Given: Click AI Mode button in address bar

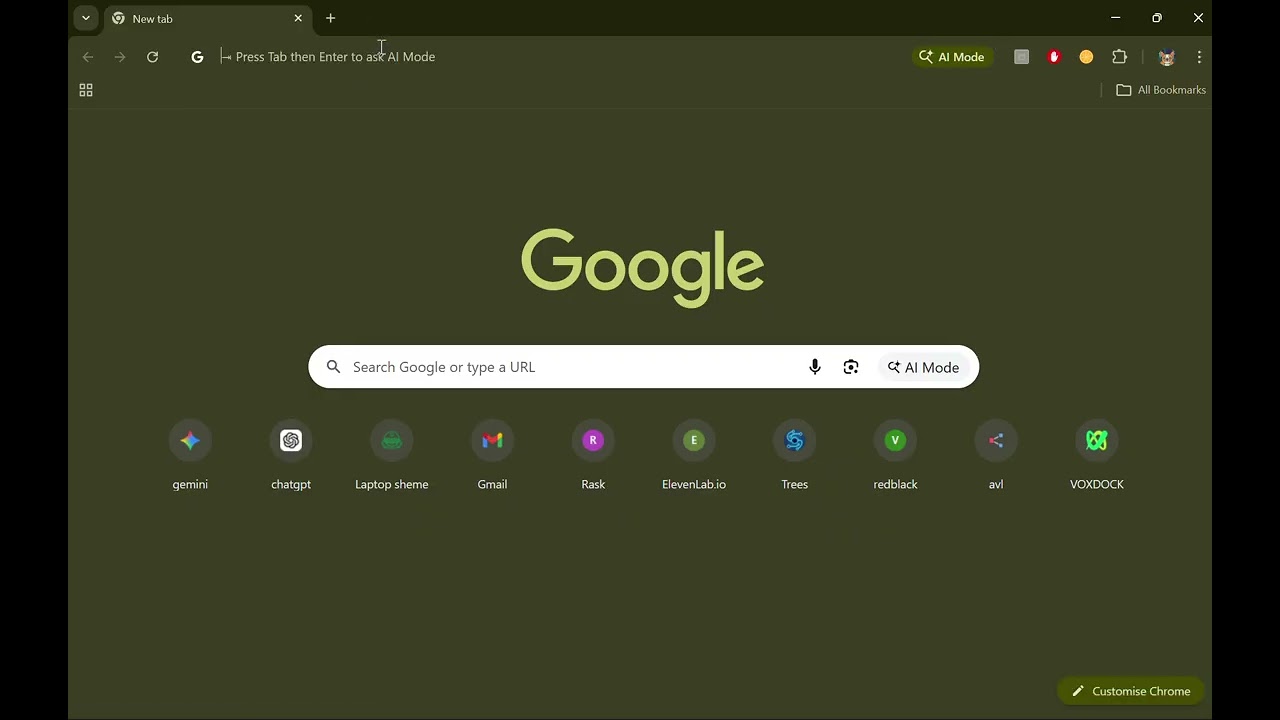Looking at the screenshot, I should [953, 57].
